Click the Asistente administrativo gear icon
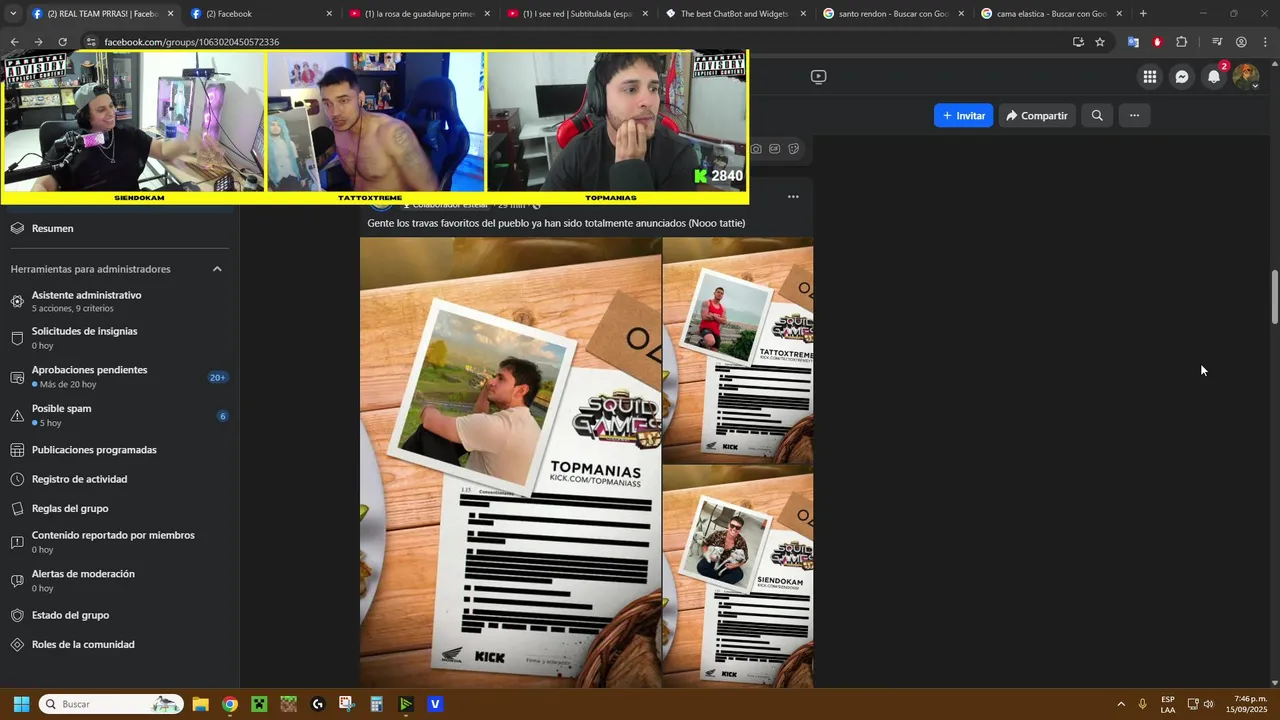This screenshot has width=1280, height=720. point(17,301)
